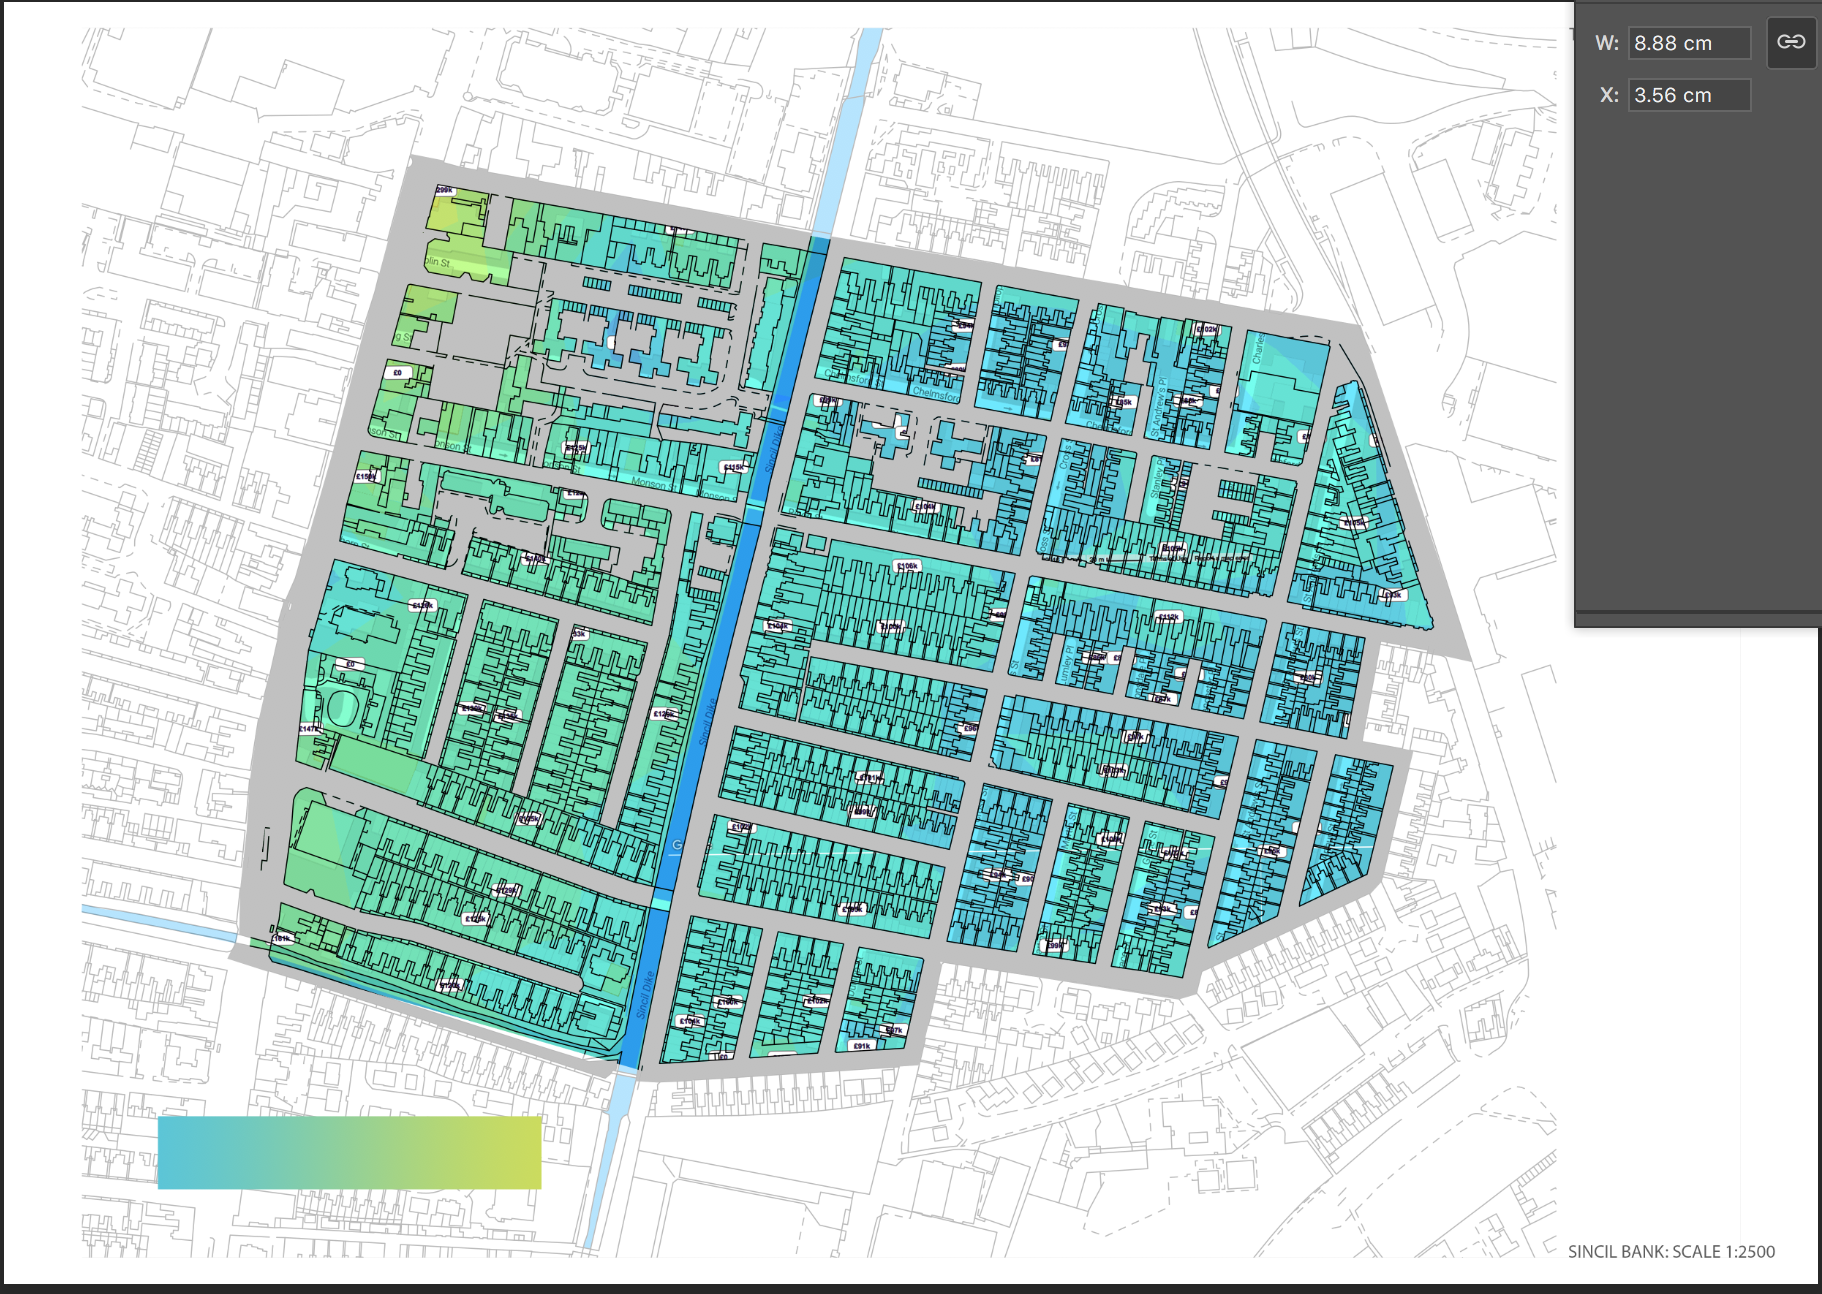Click the 299k price label on yellow block

(444, 189)
